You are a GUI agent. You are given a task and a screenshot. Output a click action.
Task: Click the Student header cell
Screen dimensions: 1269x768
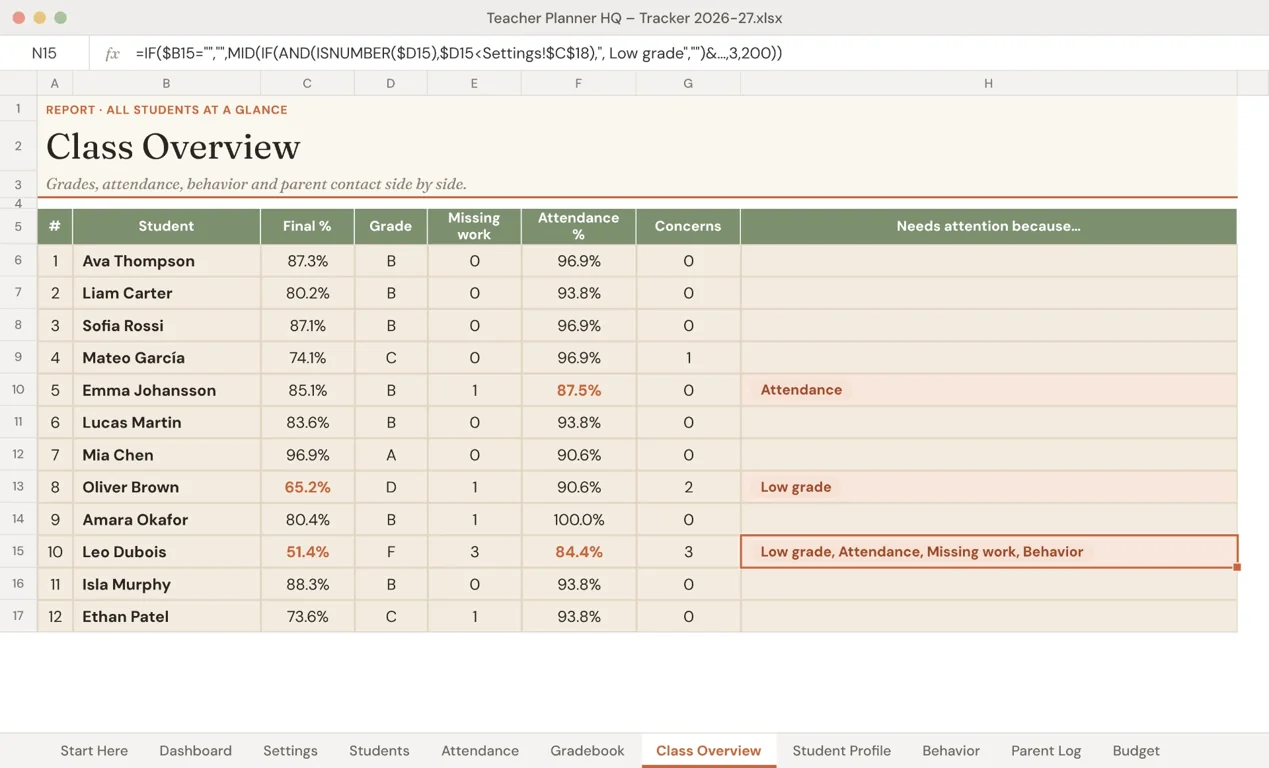[x=166, y=226]
